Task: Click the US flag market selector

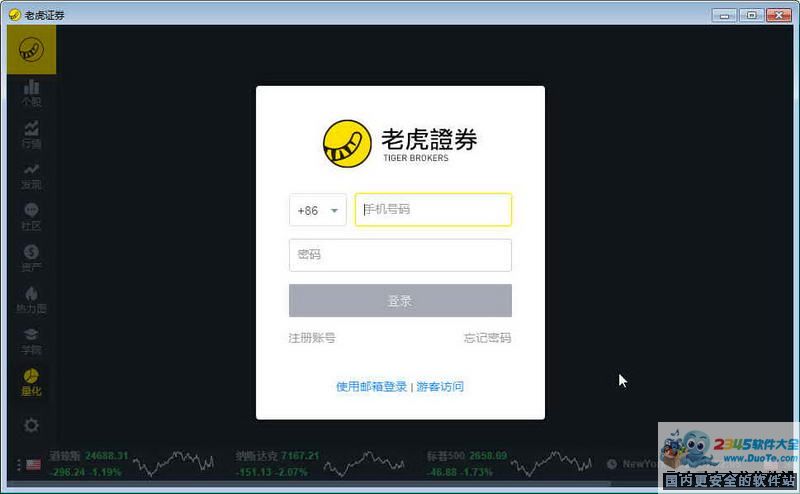Action: coord(34,464)
